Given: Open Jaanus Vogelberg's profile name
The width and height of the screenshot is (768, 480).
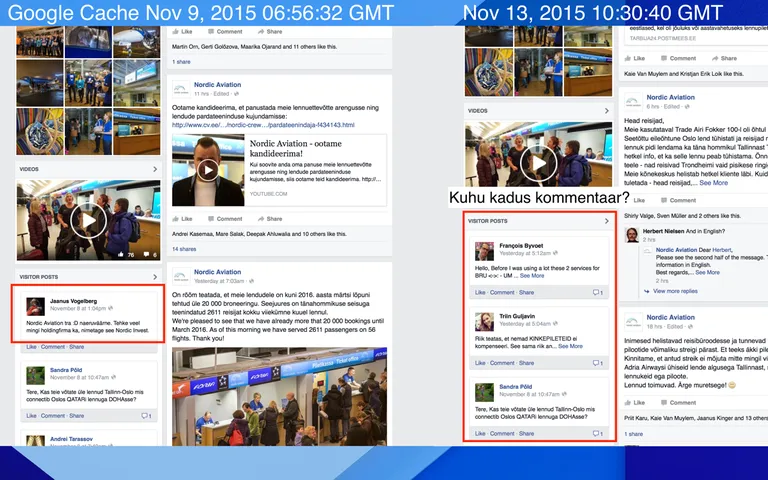Looking at the screenshot, I should tap(73, 301).
